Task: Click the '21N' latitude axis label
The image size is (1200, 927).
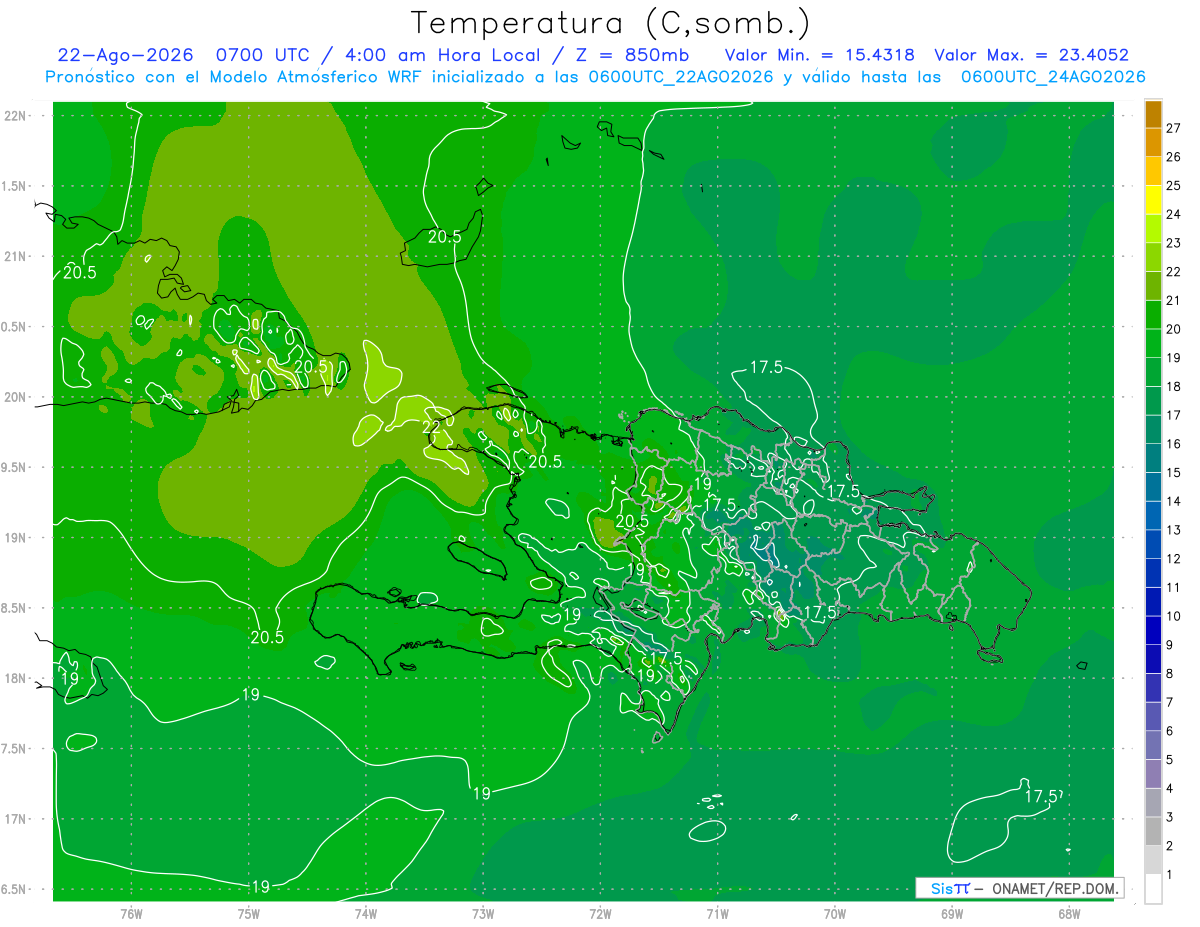Action: point(15,256)
